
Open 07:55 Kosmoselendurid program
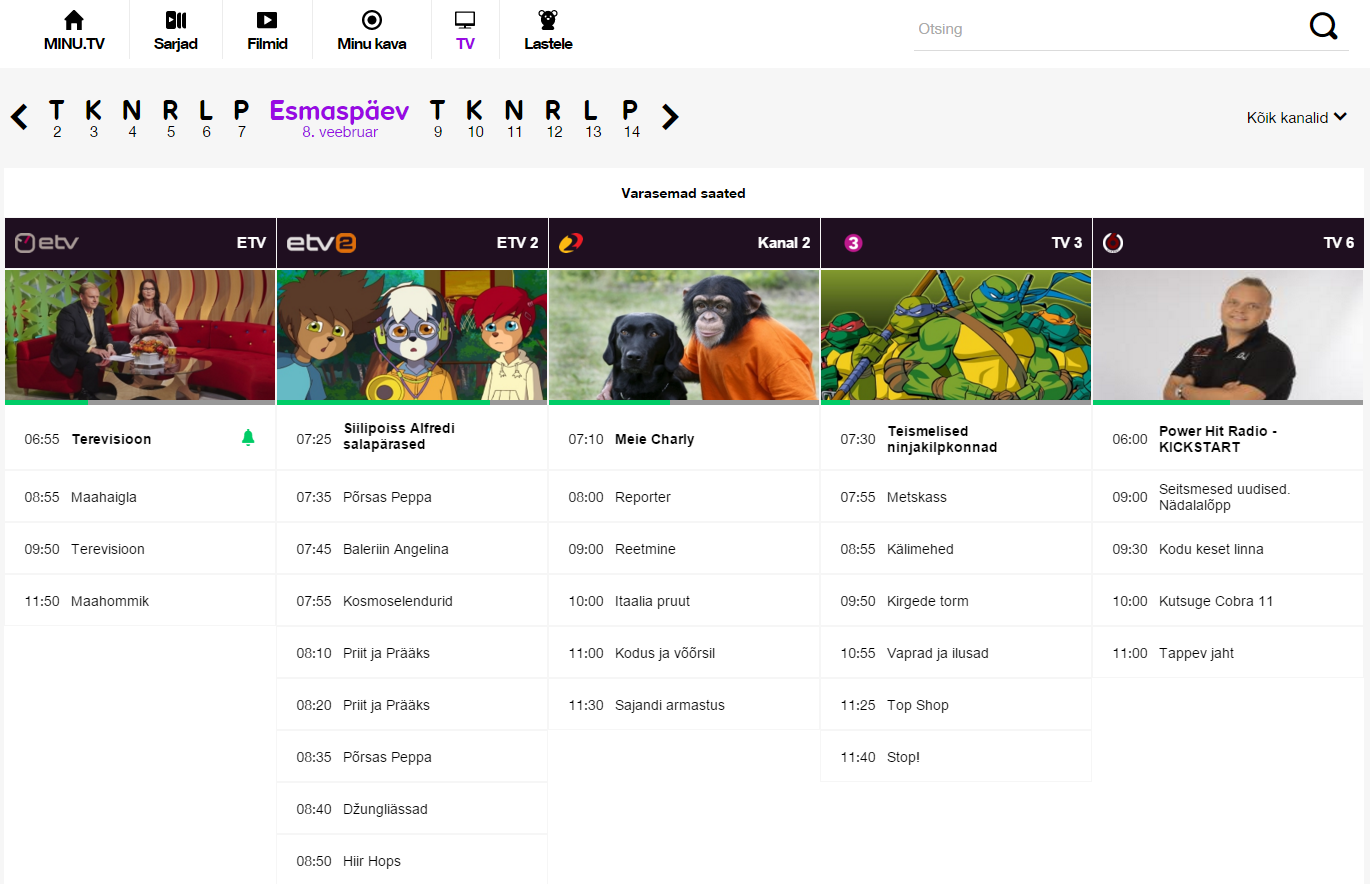click(412, 601)
